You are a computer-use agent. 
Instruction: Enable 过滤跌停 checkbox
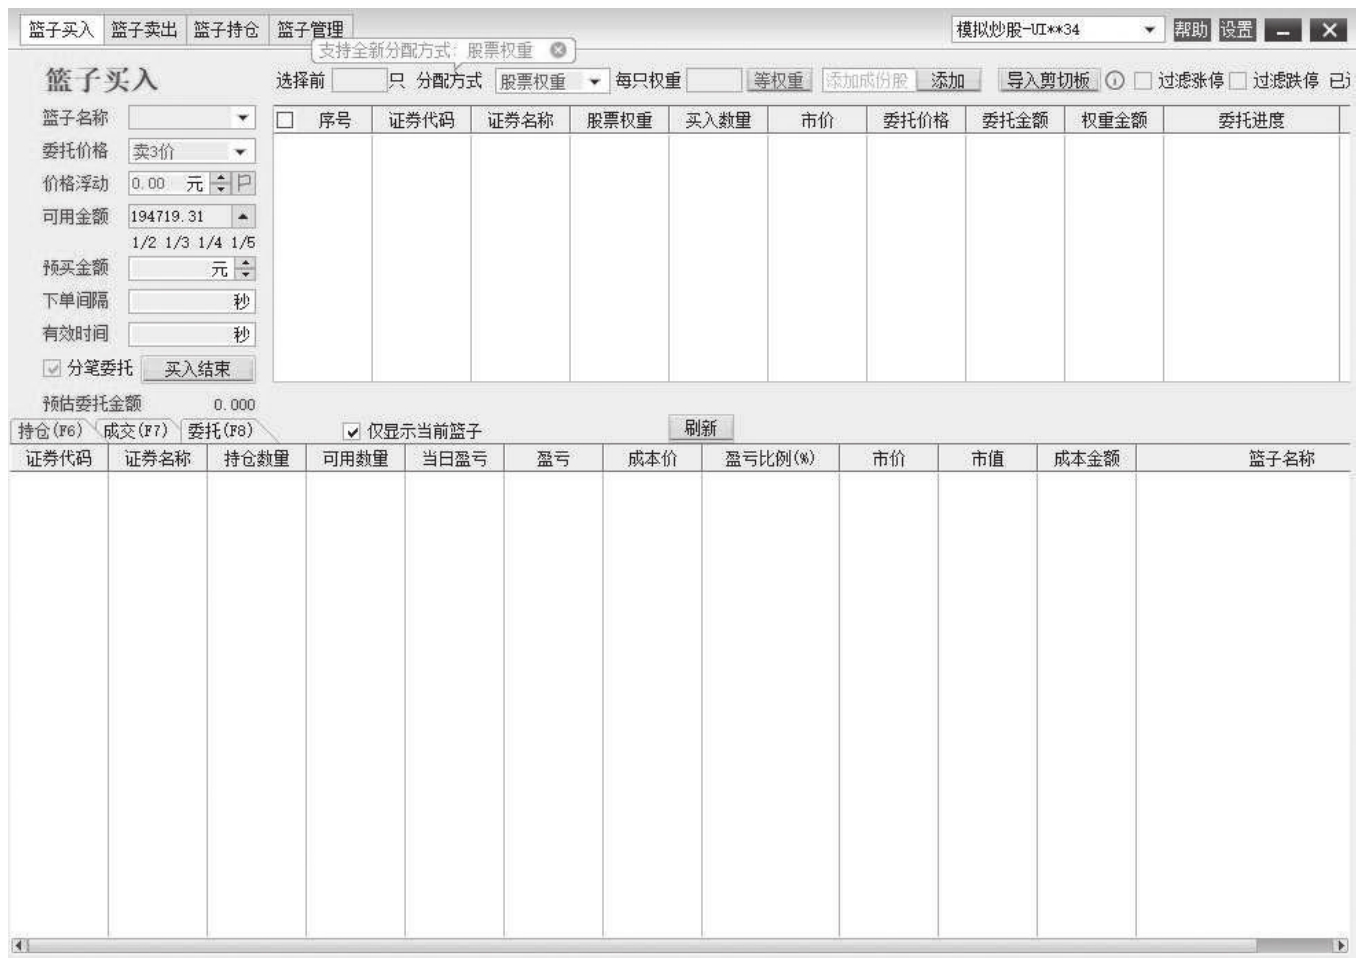coord(1238,81)
